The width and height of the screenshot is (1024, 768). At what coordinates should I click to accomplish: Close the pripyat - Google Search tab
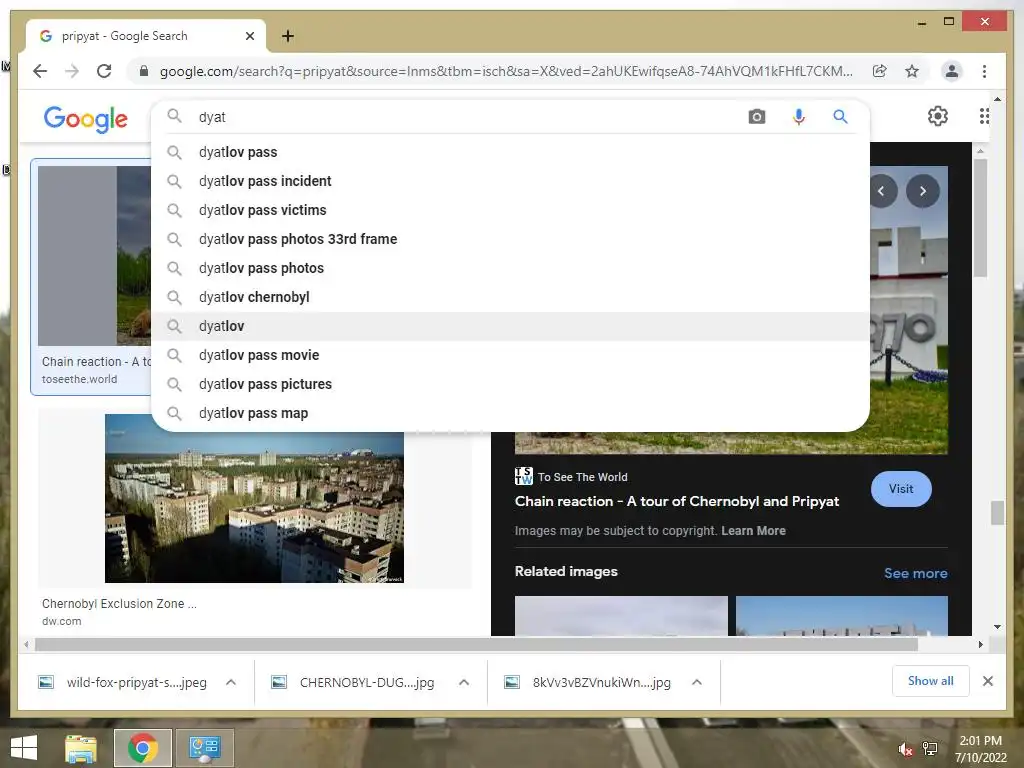click(x=249, y=36)
